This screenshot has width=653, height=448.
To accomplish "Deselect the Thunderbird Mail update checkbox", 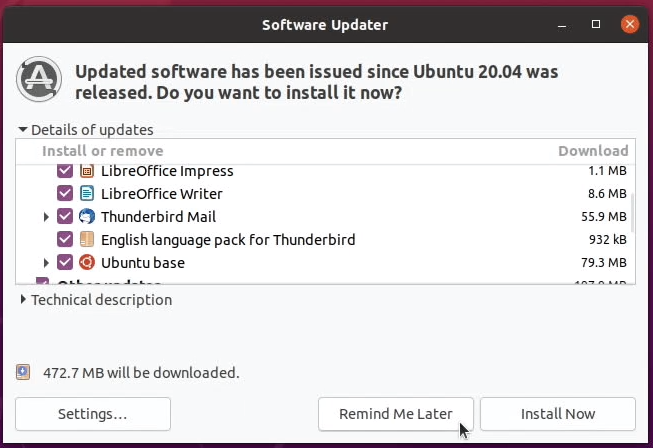I will pyautogui.click(x=65, y=216).
